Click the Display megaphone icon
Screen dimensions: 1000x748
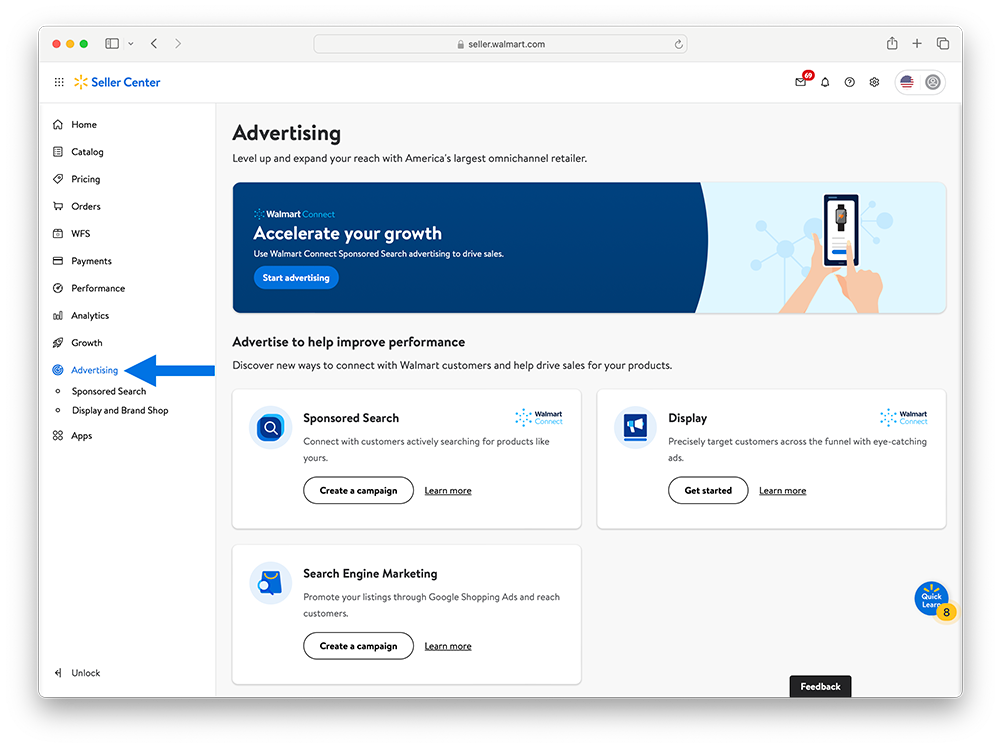(635, 427)
